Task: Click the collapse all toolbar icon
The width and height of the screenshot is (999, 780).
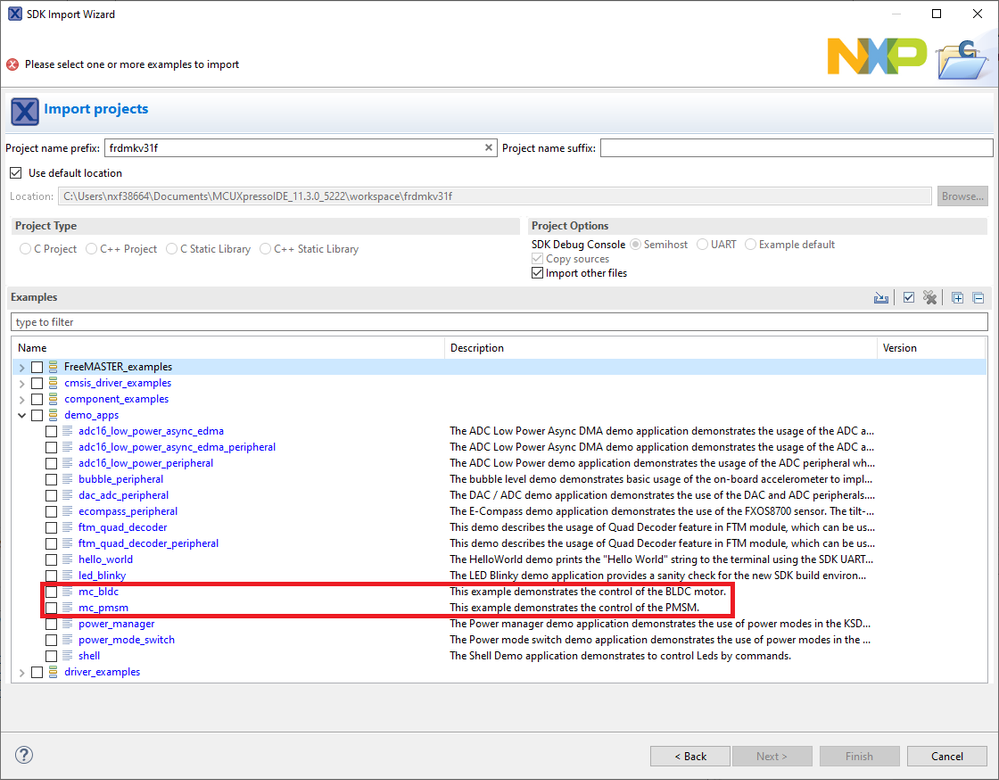Action: click(x=979, y=298)
